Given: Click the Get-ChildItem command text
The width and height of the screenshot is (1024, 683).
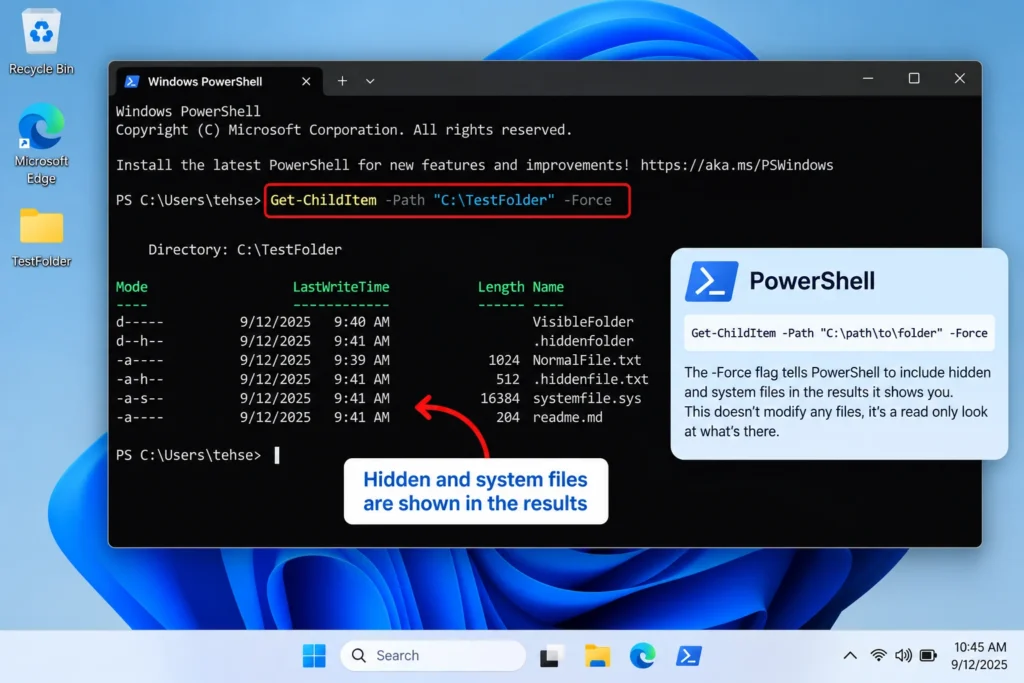Looking at the screenshot, I should 323,200.
